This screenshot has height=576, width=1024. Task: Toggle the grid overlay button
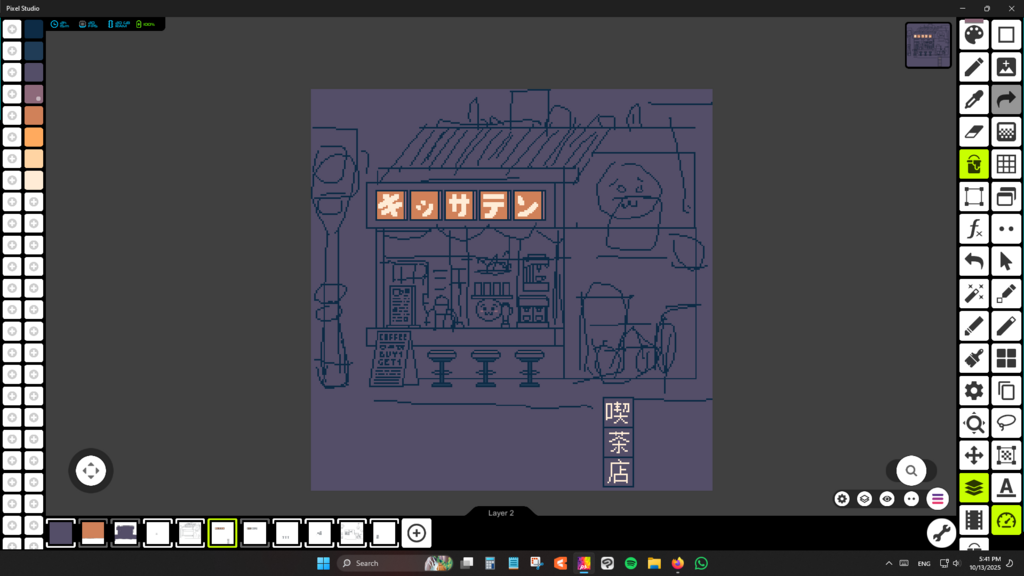click(1006, 164)
